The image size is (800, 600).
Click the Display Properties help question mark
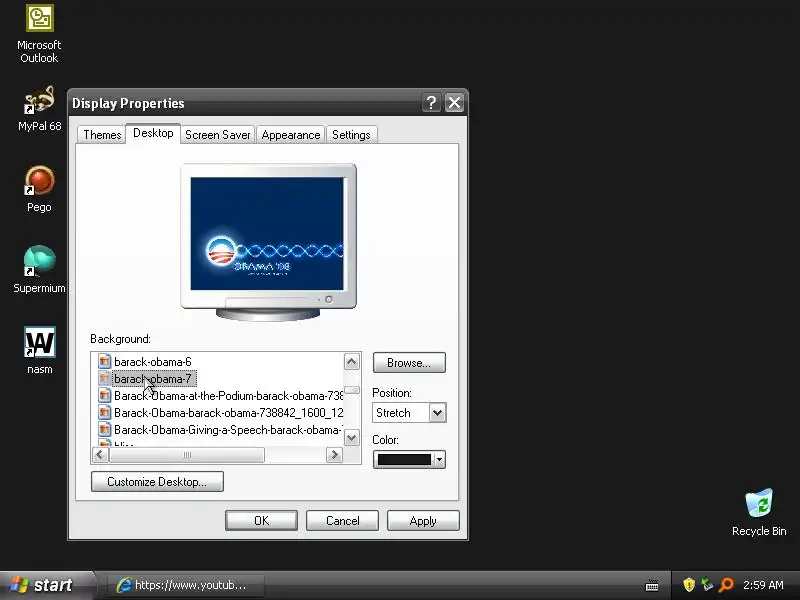point(431,103)
